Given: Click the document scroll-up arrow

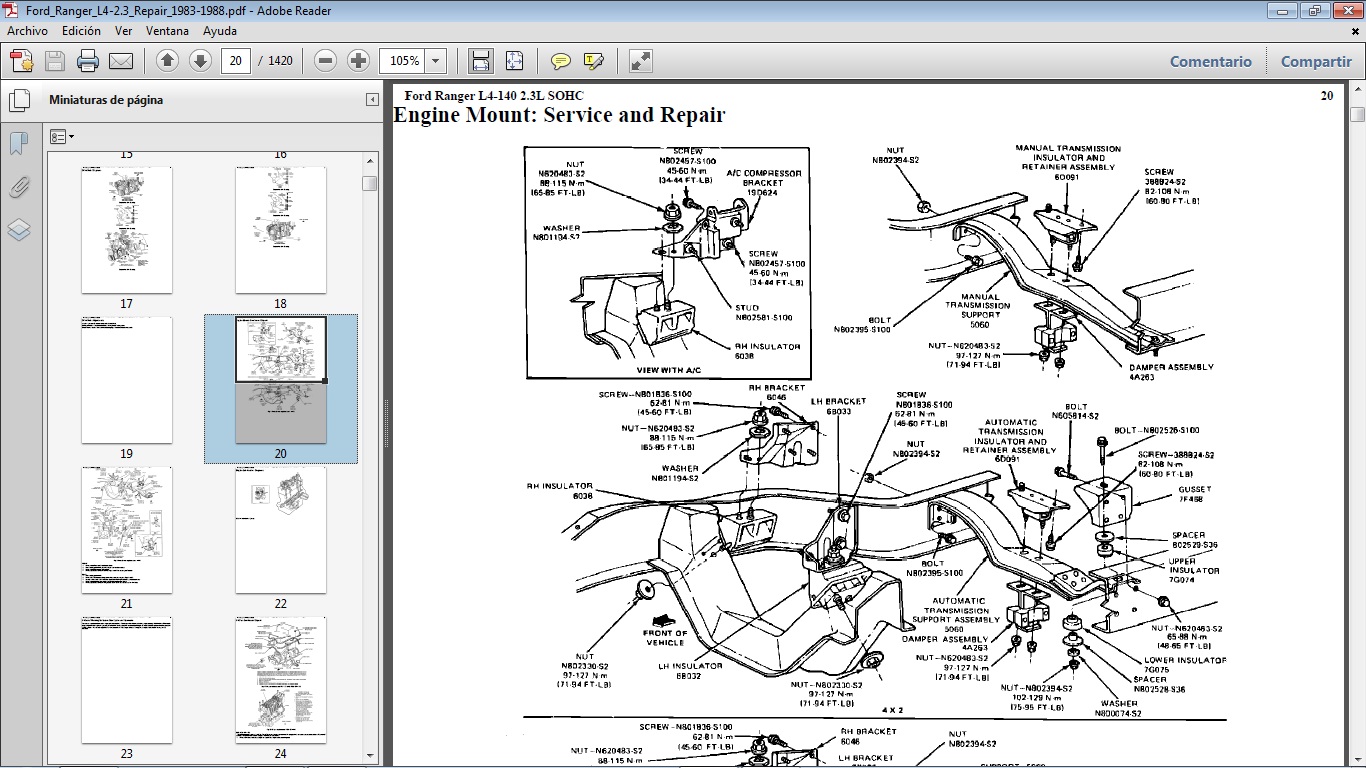Looking at the screenshot, I should click(x=1357, y=89).
